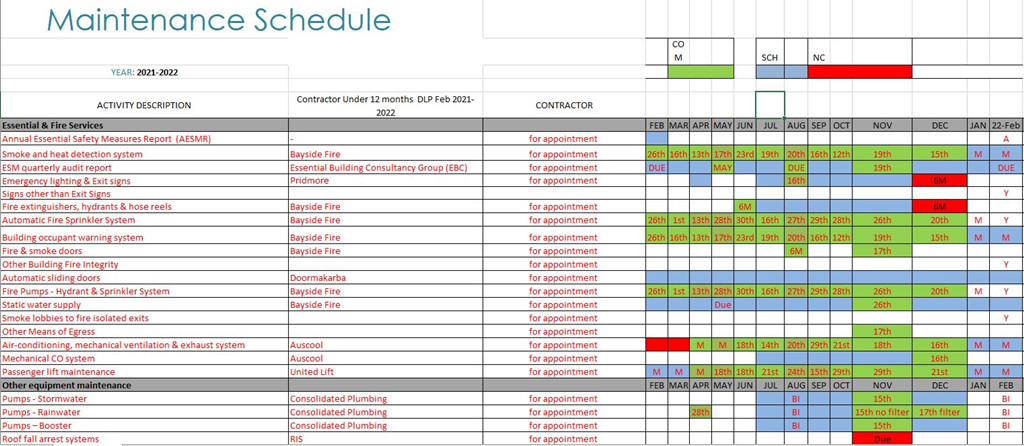Select NOV header in Other equipment maintenance row
Screen dimensions: 1024x446
pyautogui.click(x=882, y=385)
